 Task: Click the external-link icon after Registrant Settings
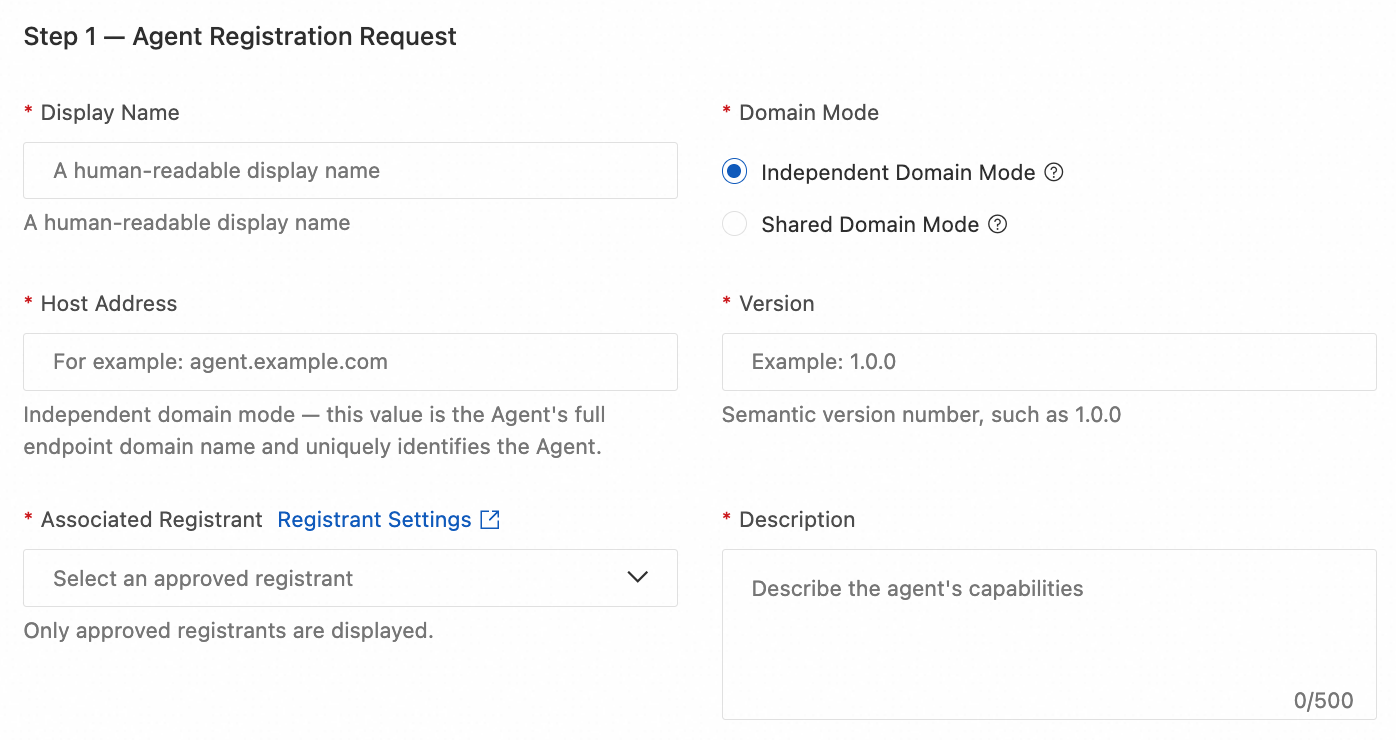(490, 519)
